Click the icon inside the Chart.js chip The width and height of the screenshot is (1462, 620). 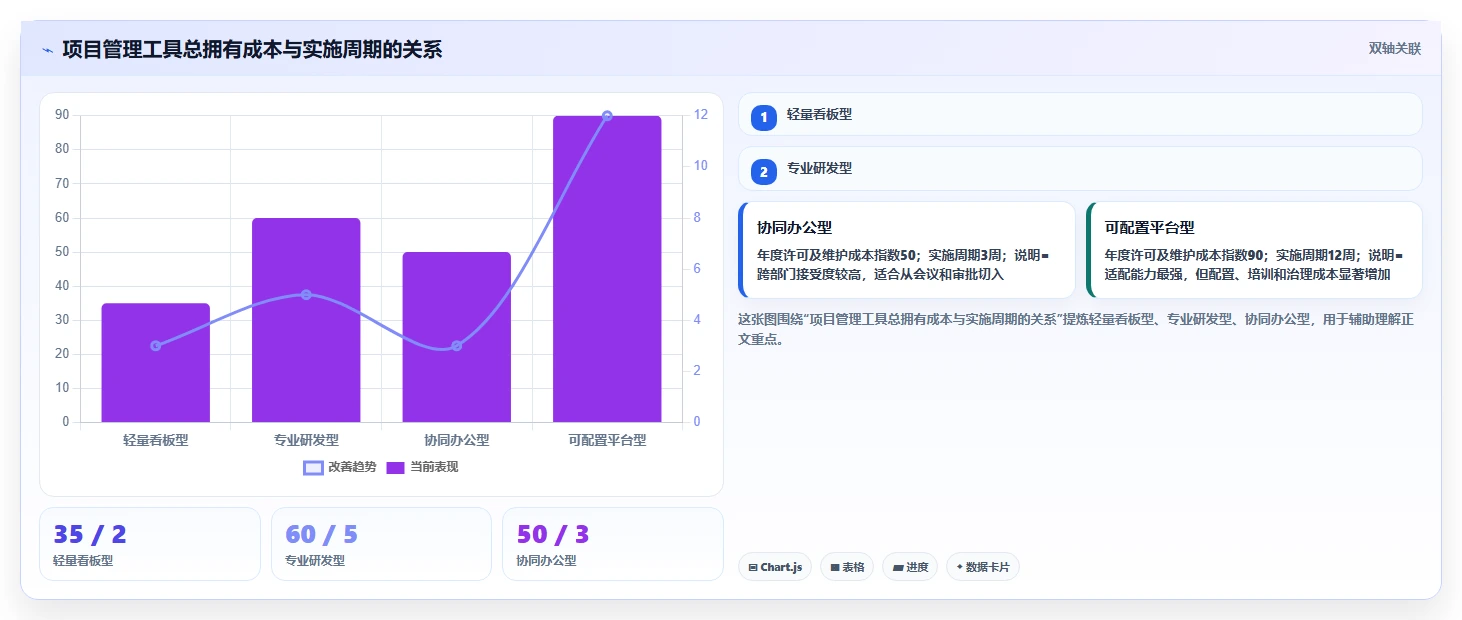(753, 568)
